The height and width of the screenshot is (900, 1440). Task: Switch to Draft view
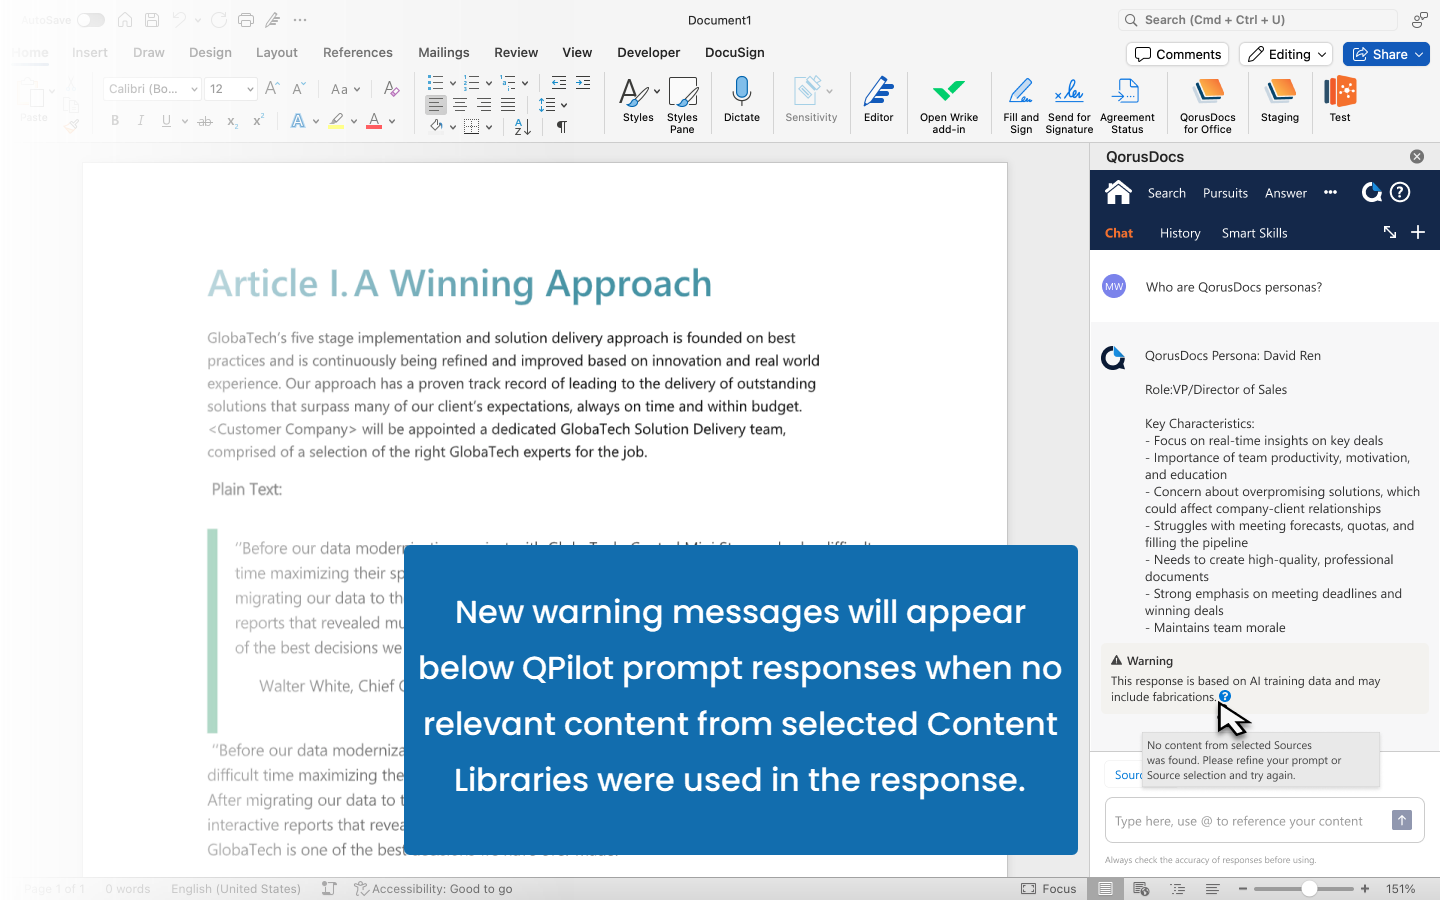coord(1212,888)
